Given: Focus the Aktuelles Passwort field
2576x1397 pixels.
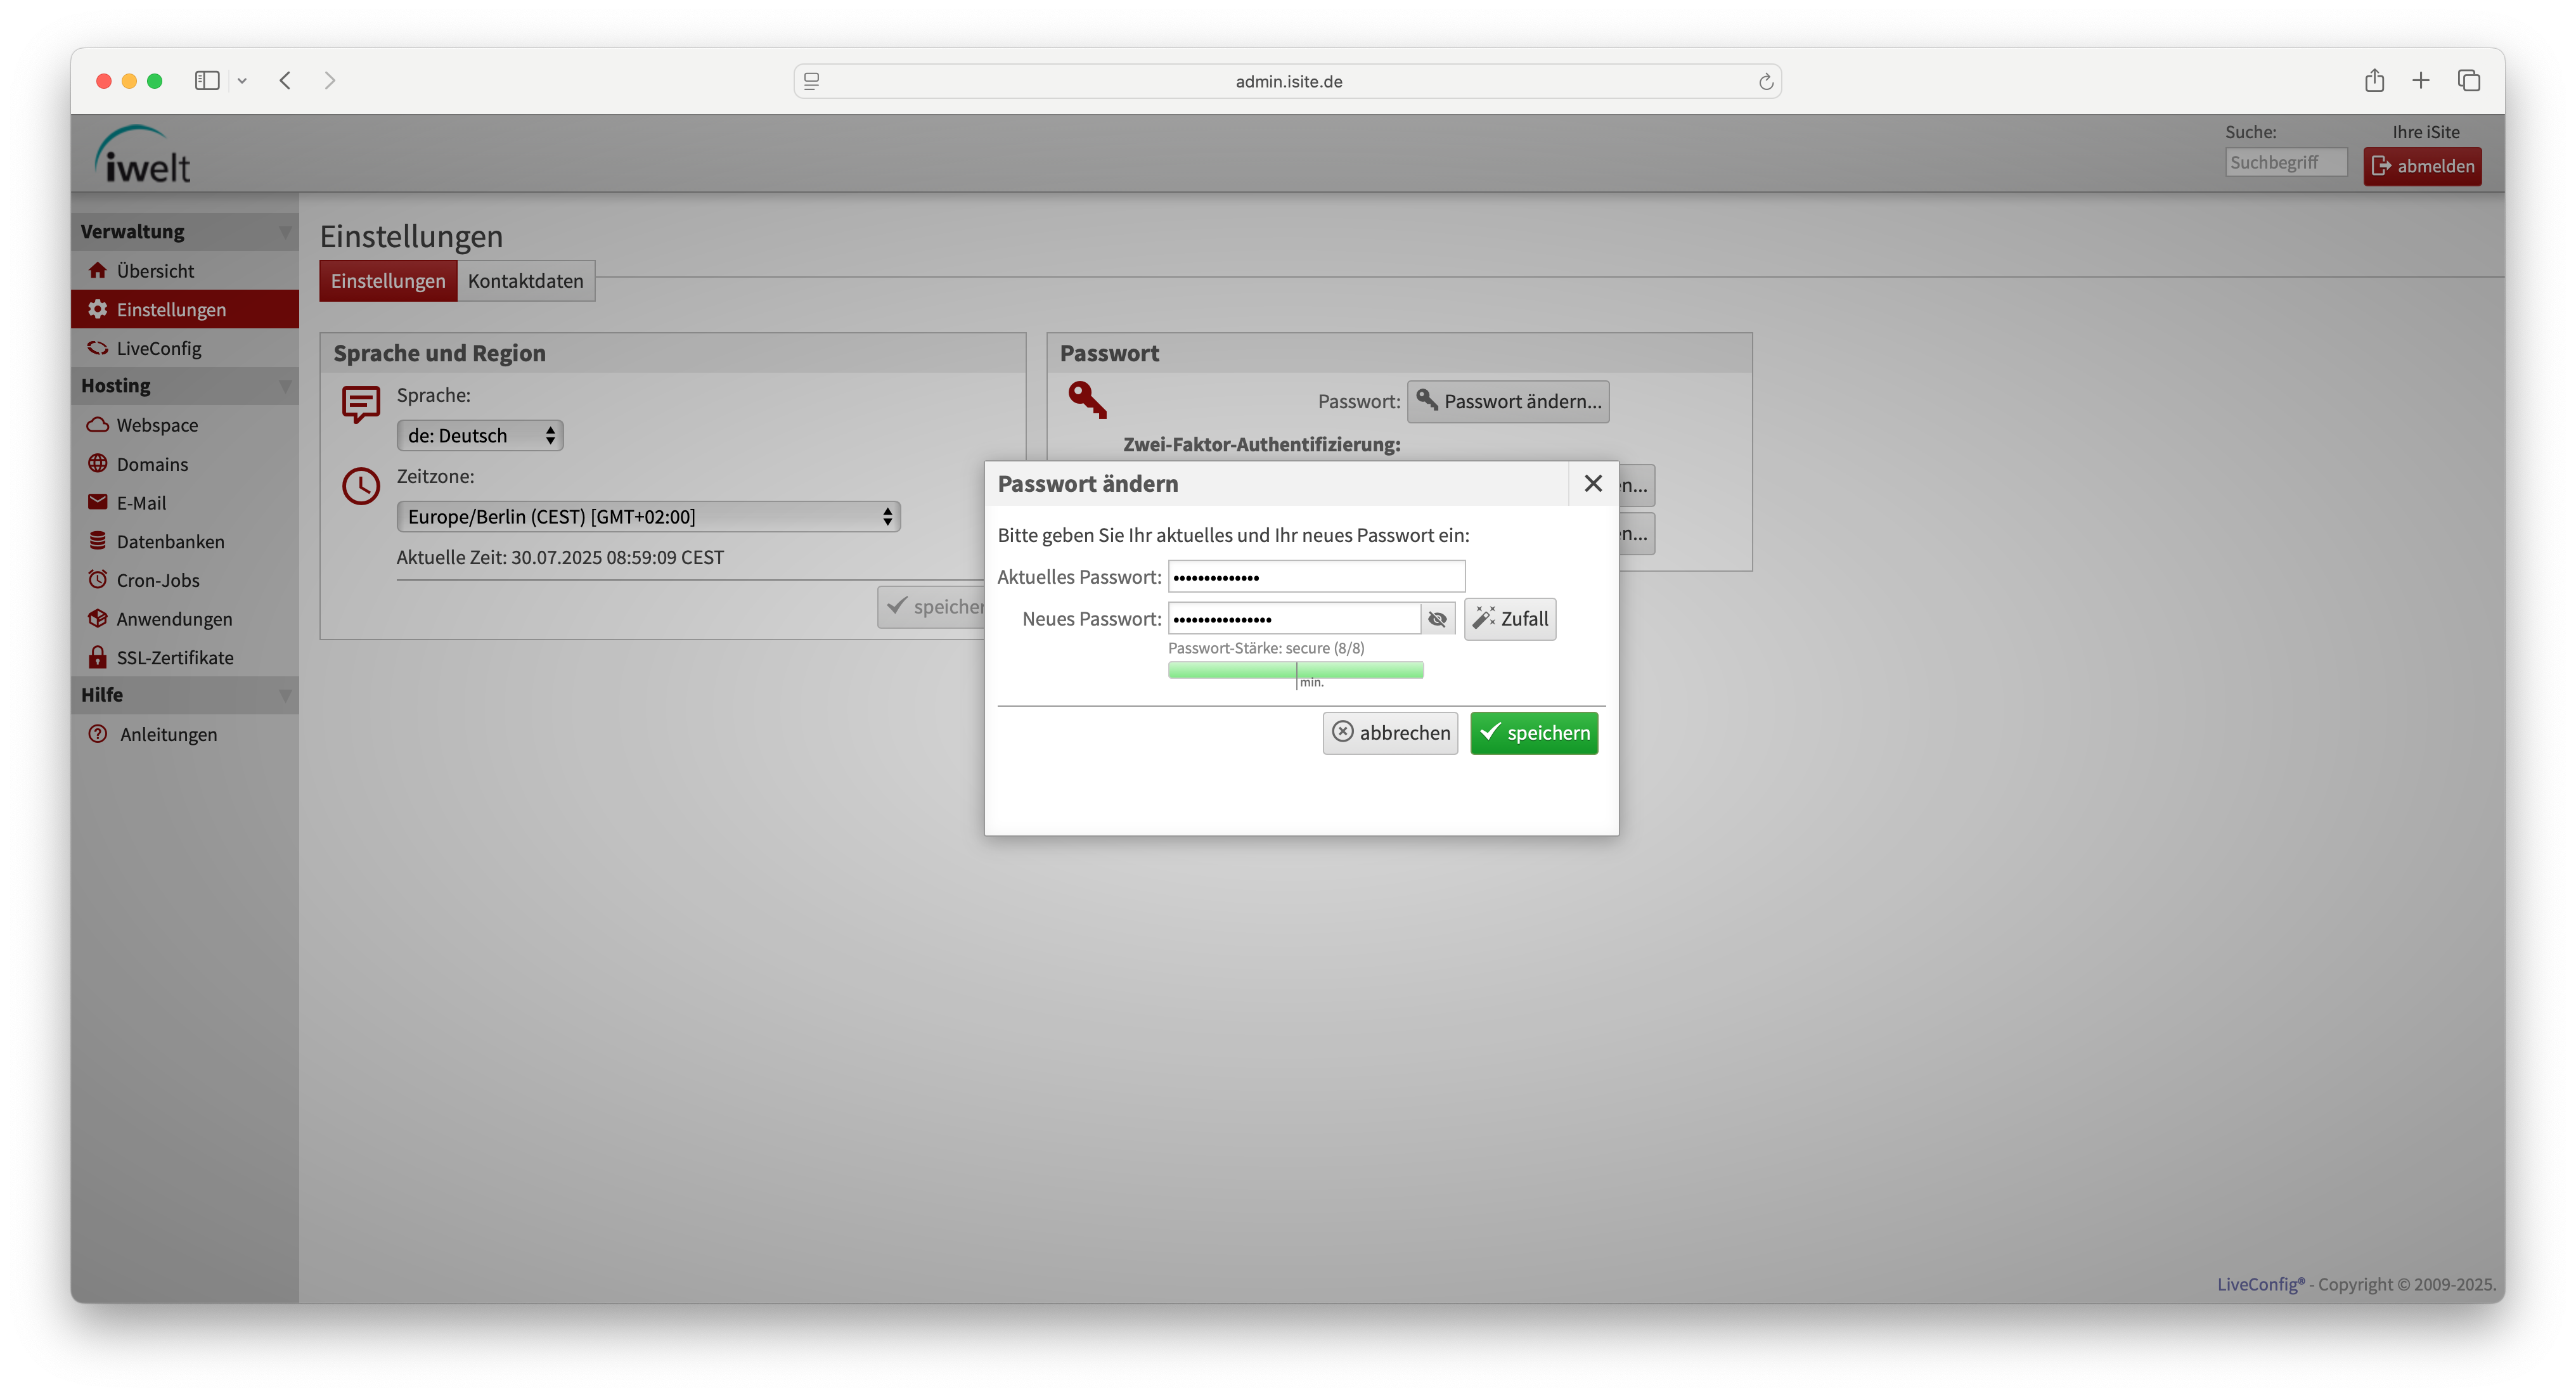Looking at the screenshot, I should point(1316,576).
